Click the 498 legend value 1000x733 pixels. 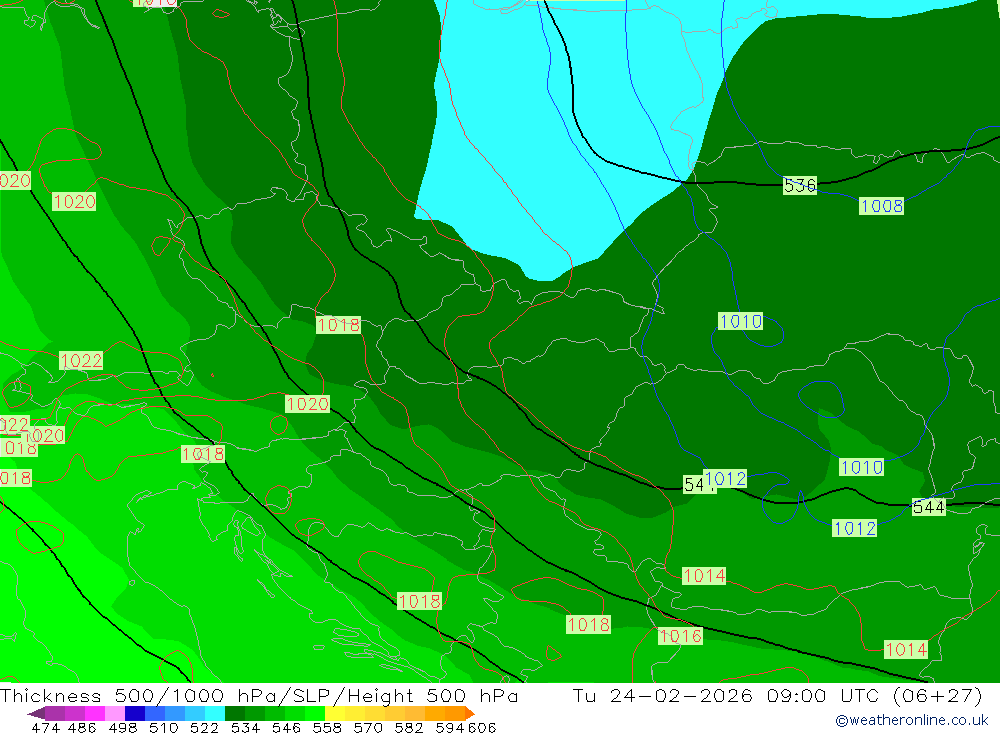[x=123, y=727]
